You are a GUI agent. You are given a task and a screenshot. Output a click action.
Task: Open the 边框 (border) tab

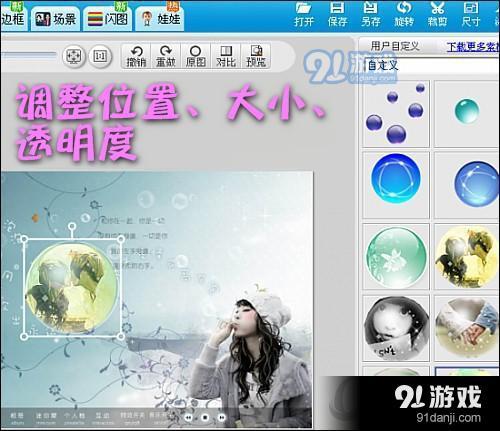pyautogui.click(x=13, y=18)
